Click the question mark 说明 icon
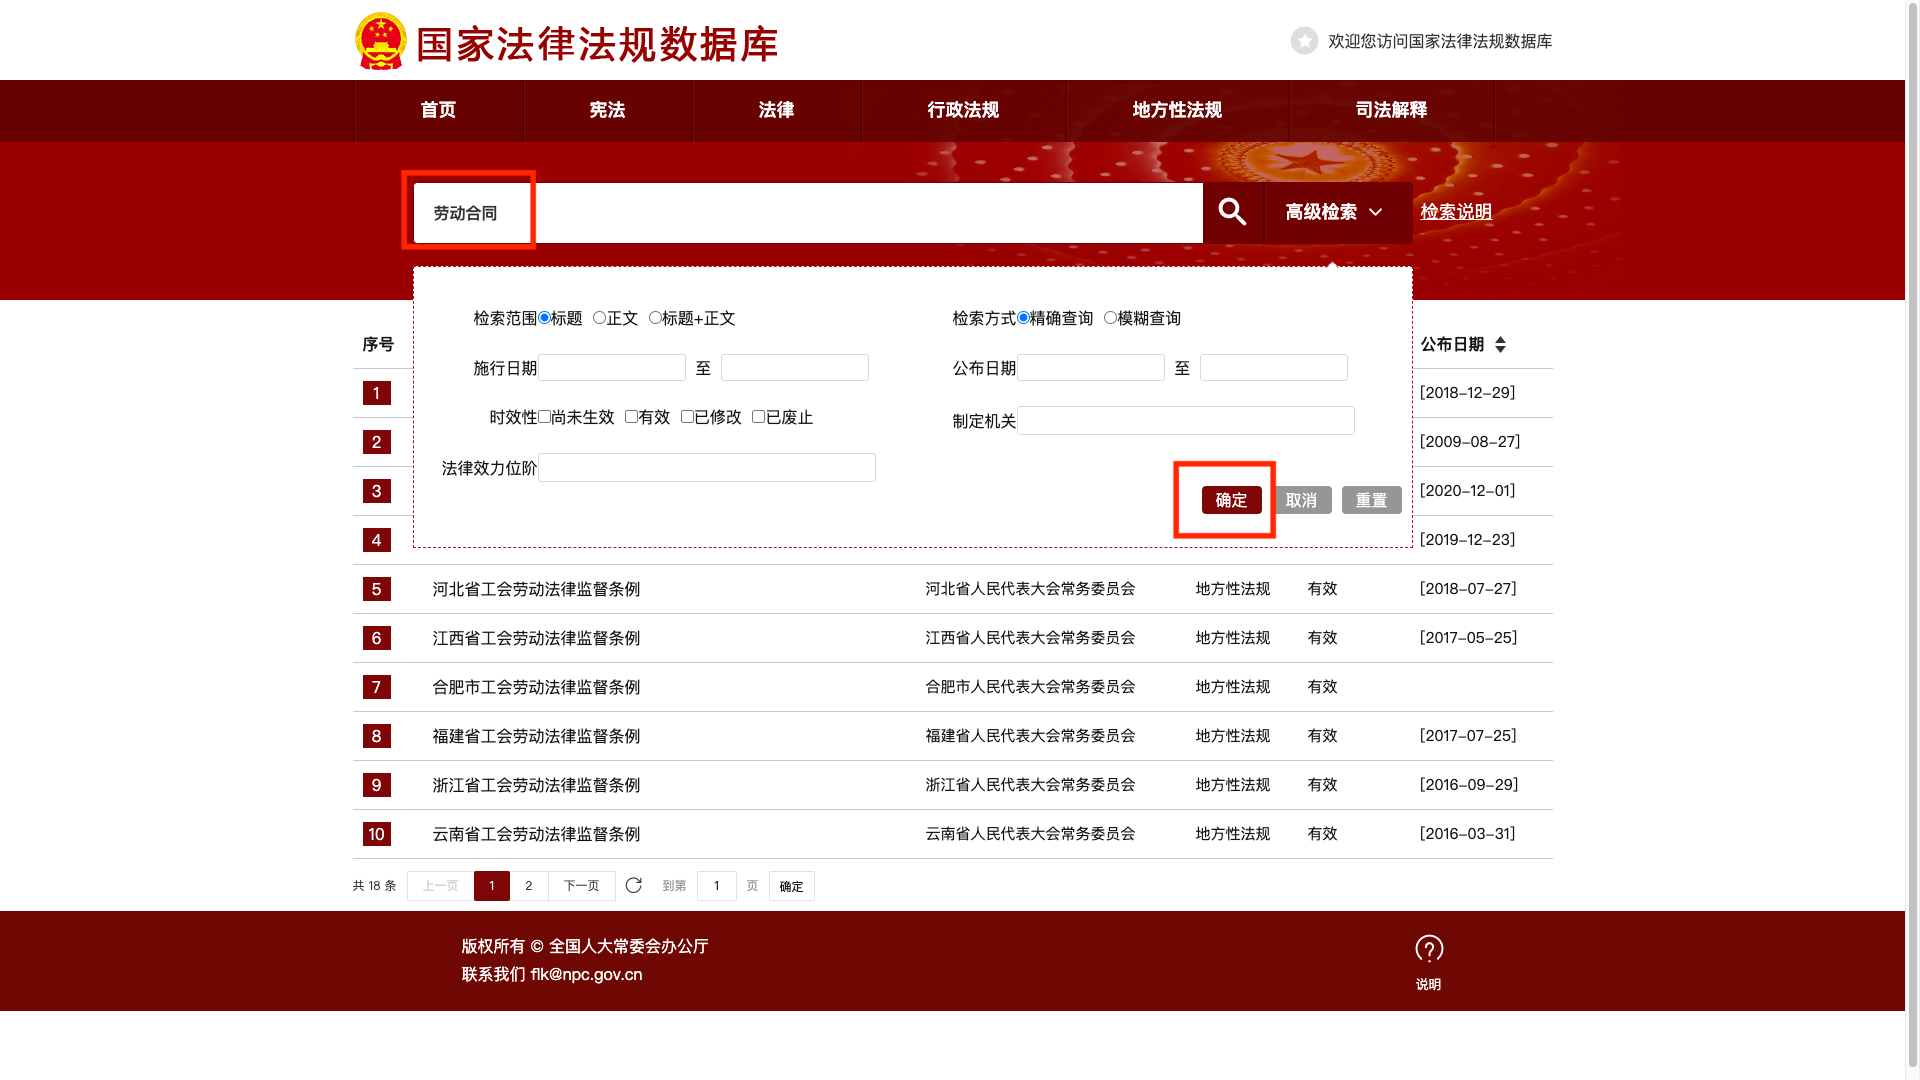 1428,950
